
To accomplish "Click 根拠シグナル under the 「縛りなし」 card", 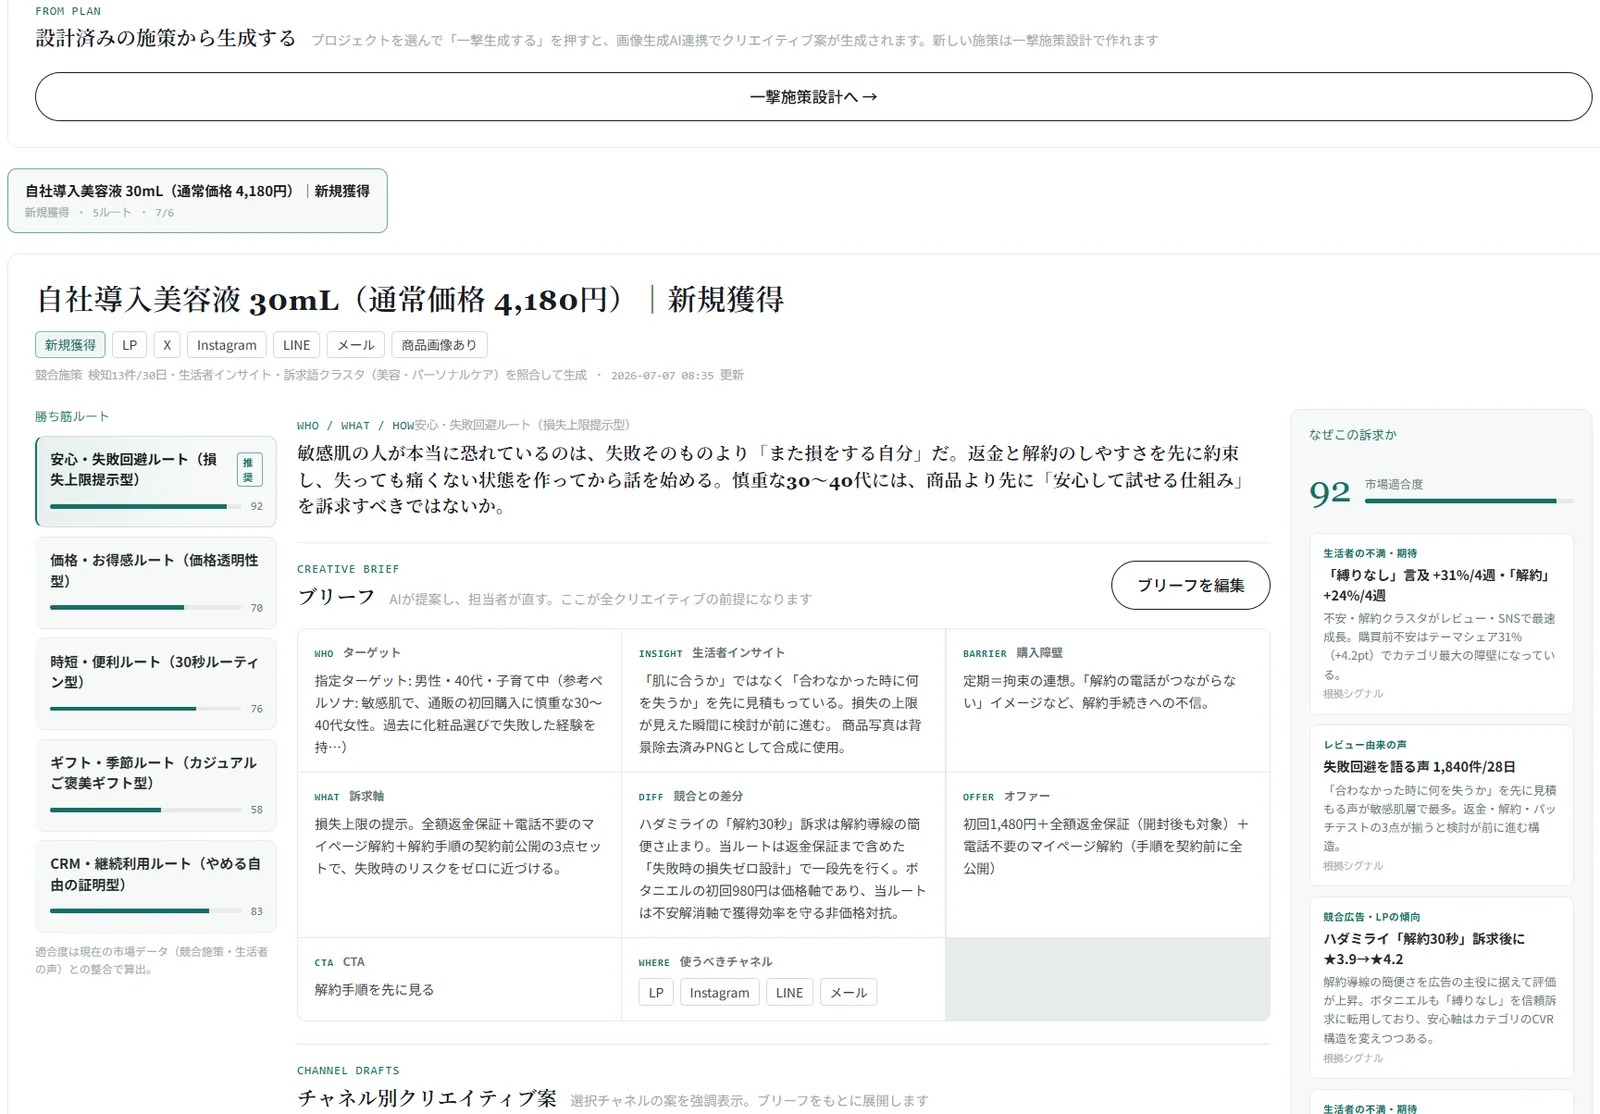I will (x=1353, y=693).
